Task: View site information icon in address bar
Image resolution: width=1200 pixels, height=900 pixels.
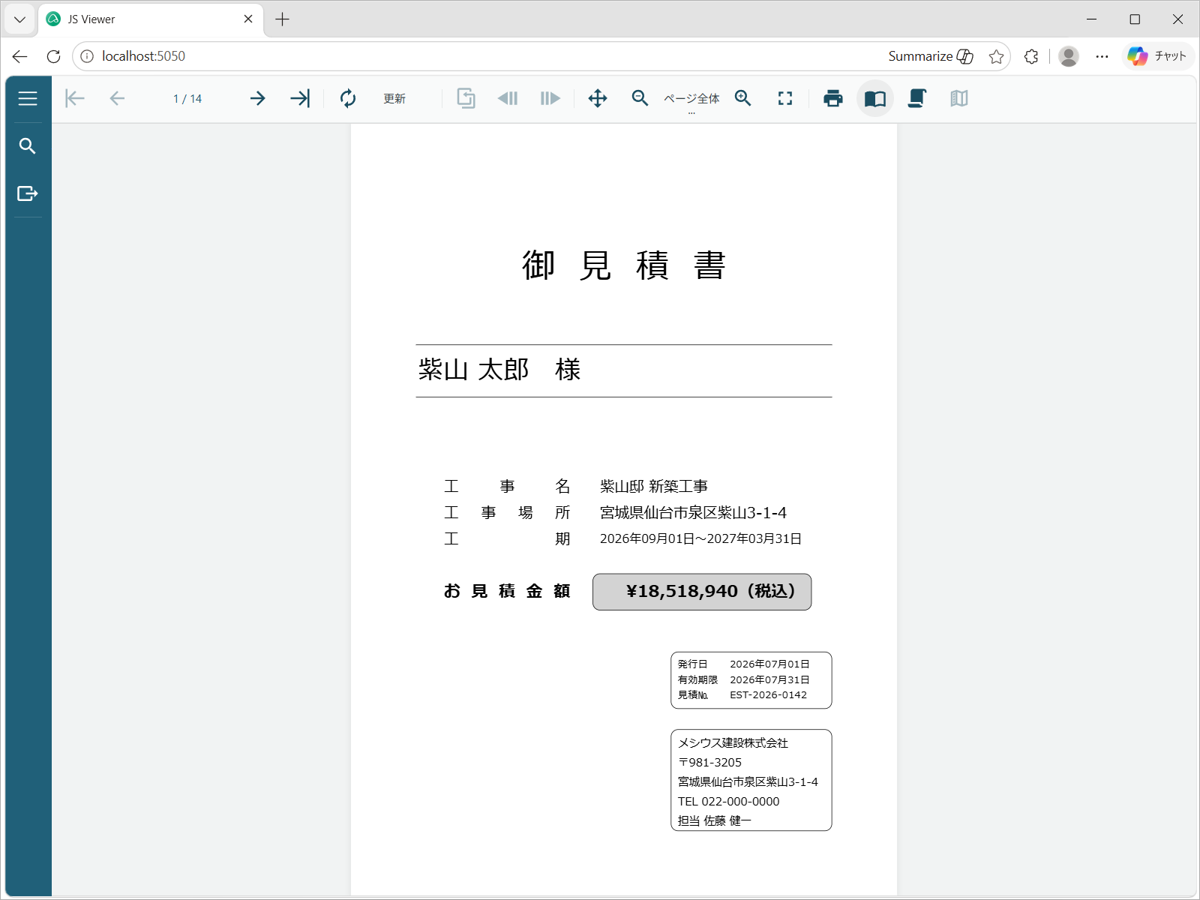Action: pyautogui.click(x=87, y=56)
